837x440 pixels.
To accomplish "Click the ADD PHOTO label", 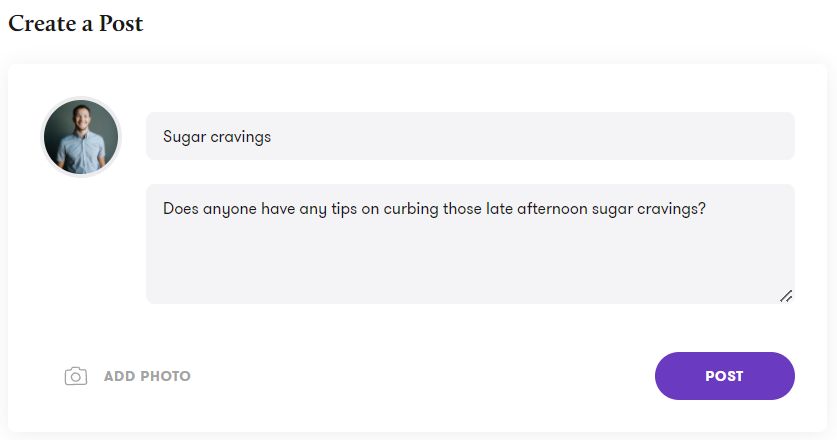I will point(147,376).
